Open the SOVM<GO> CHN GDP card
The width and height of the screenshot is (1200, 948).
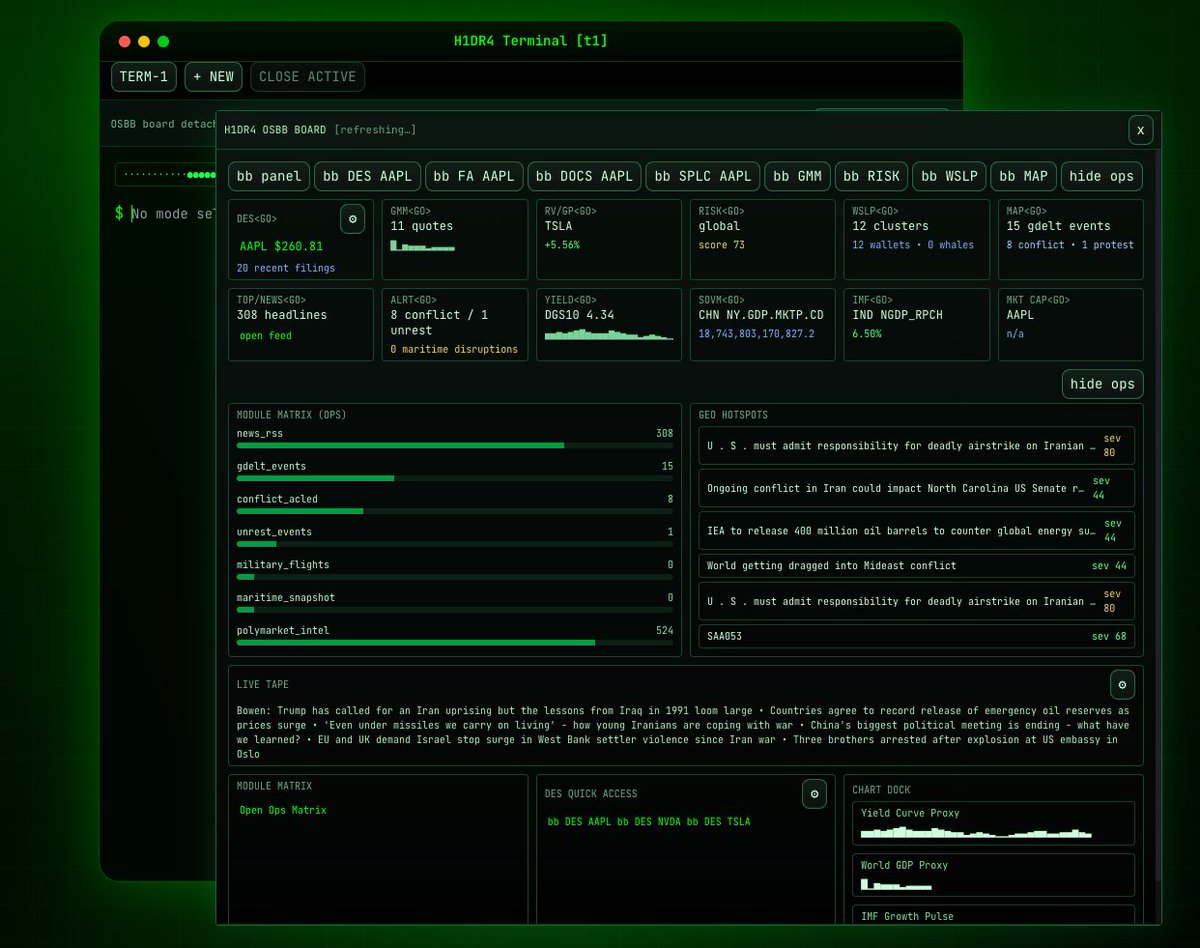tap(762, 324)
